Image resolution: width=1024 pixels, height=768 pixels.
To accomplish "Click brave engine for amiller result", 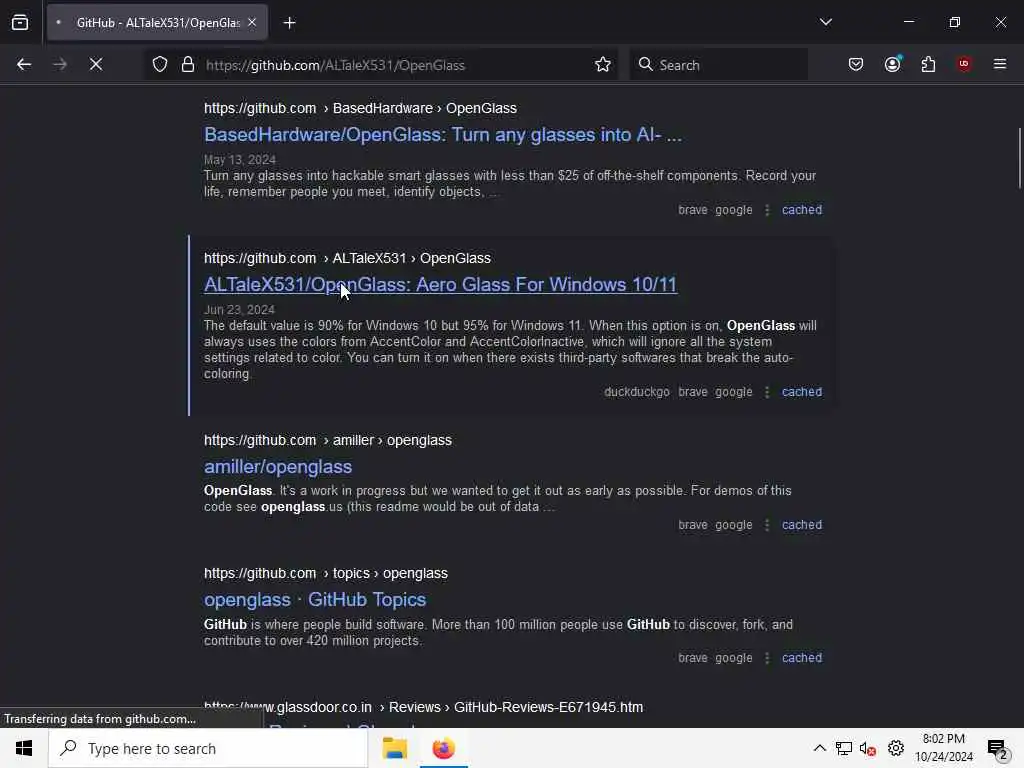I will pos(692,525).
